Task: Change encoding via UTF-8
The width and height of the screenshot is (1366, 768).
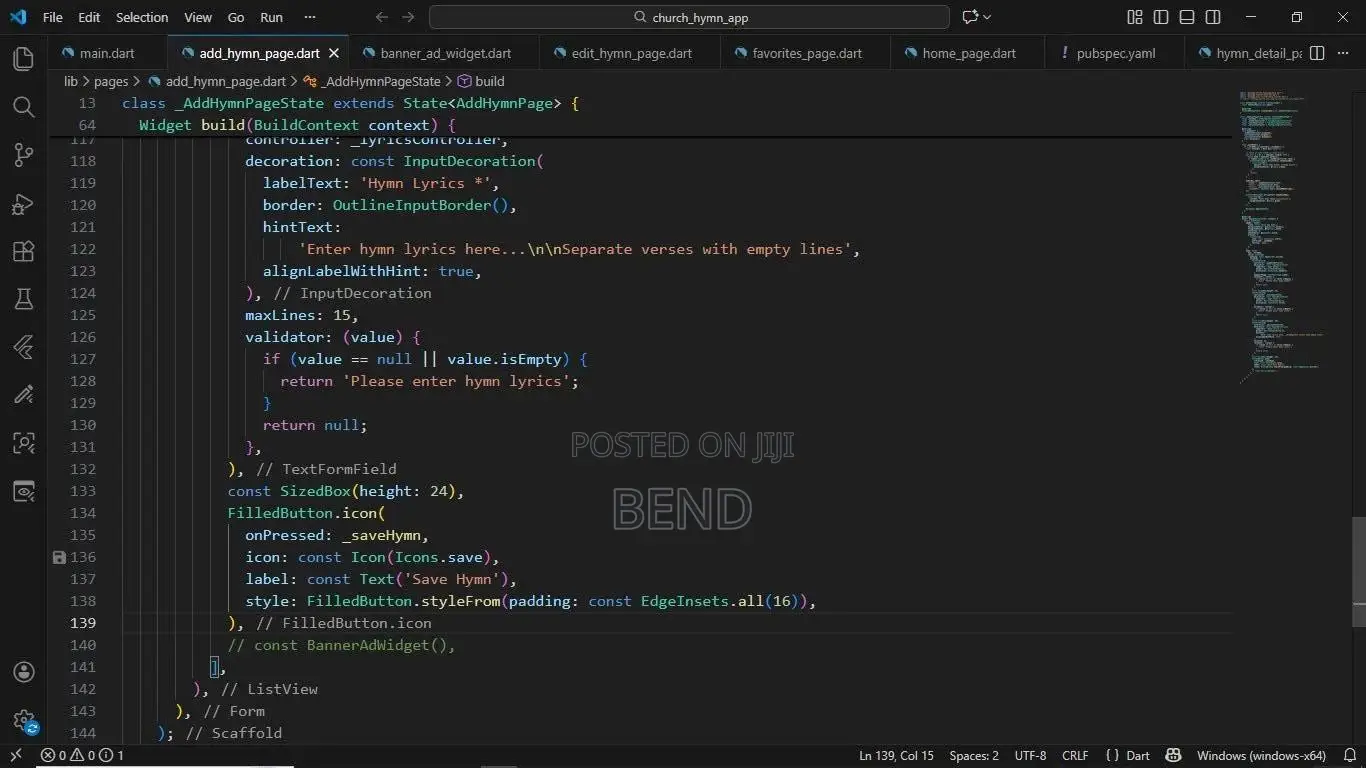Action: coord(1030,756)
